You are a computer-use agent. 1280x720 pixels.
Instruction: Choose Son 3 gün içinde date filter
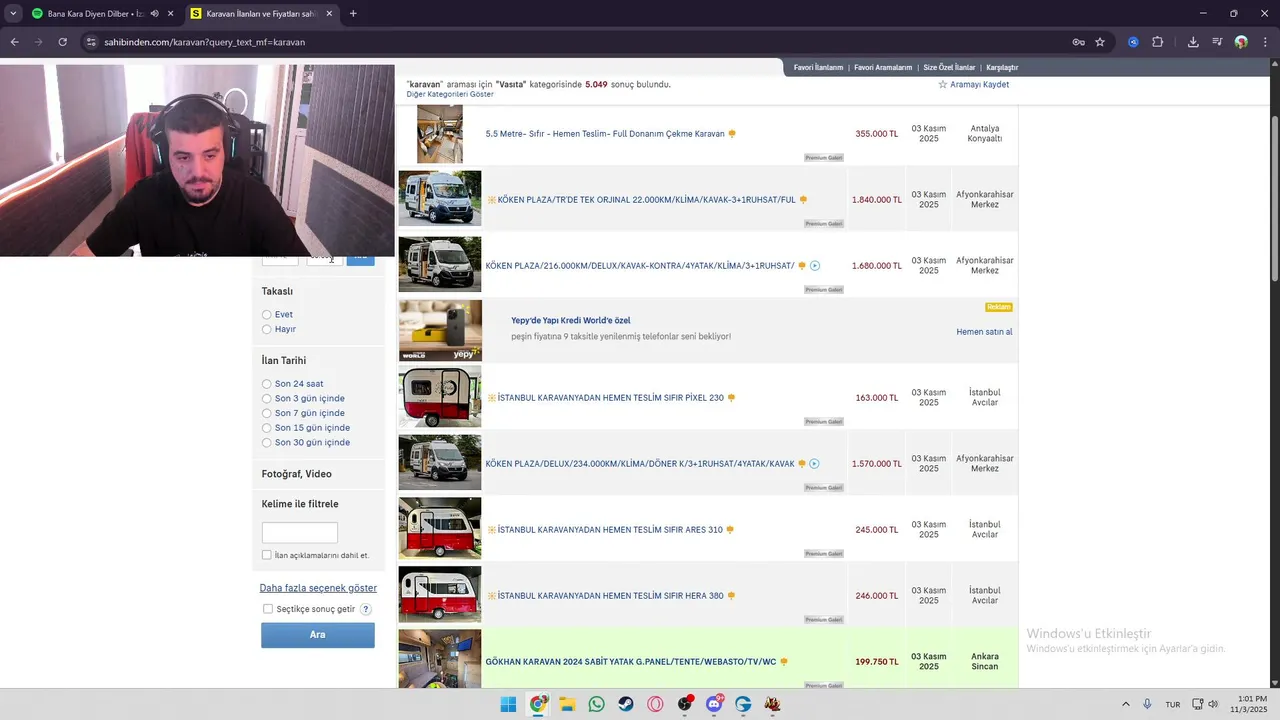(267, 399)
